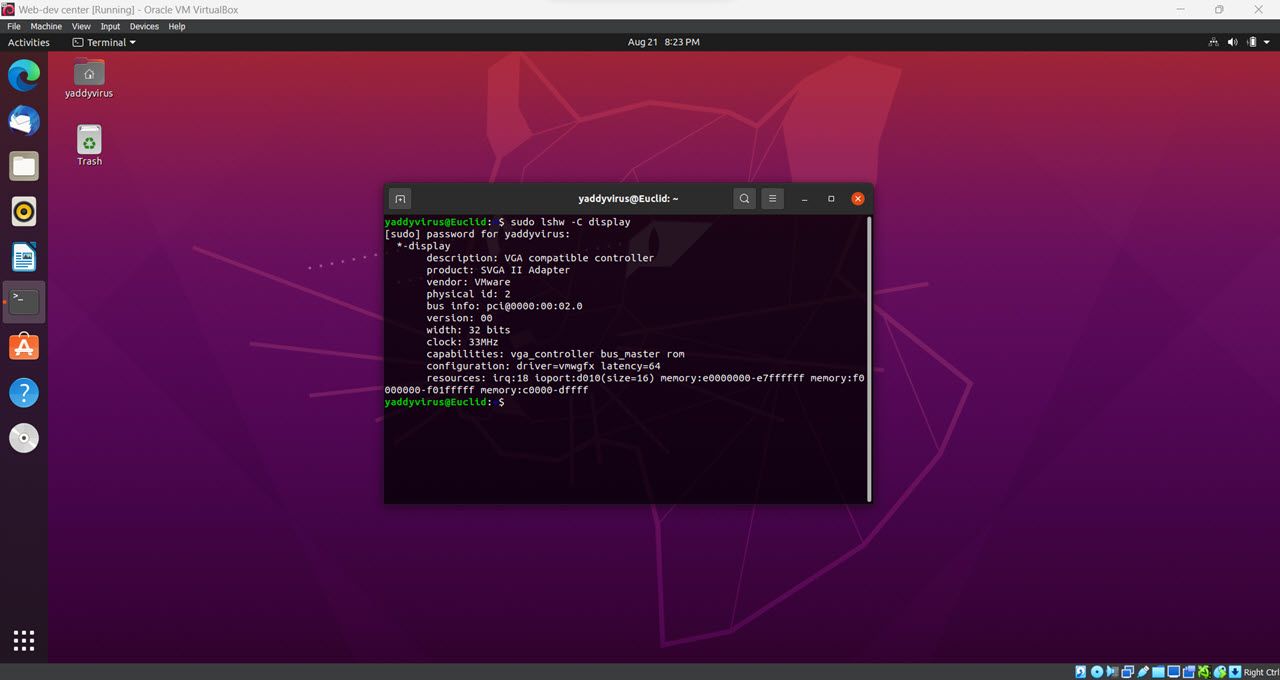Click the USB devices icon in VirtualBox status bar
The width and height of the screenshot is (1280, 680).
[1141, 671]
